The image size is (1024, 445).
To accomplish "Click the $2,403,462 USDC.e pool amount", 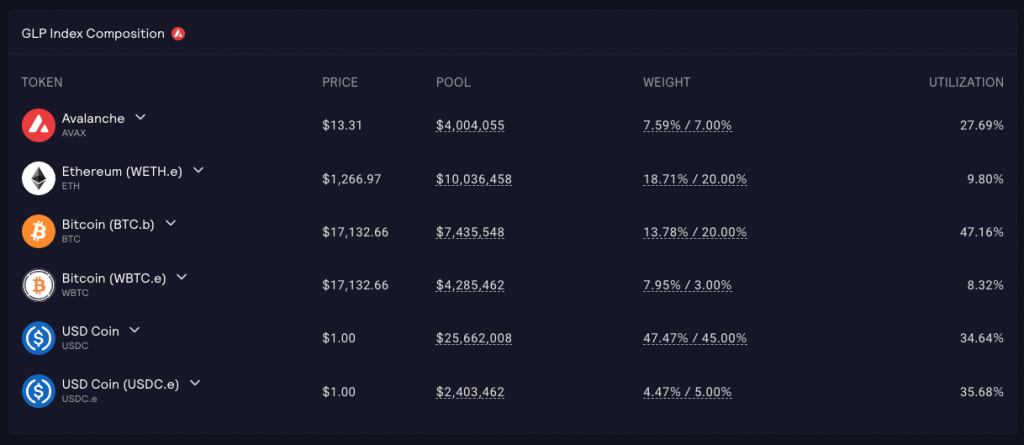I will [470, 392].
